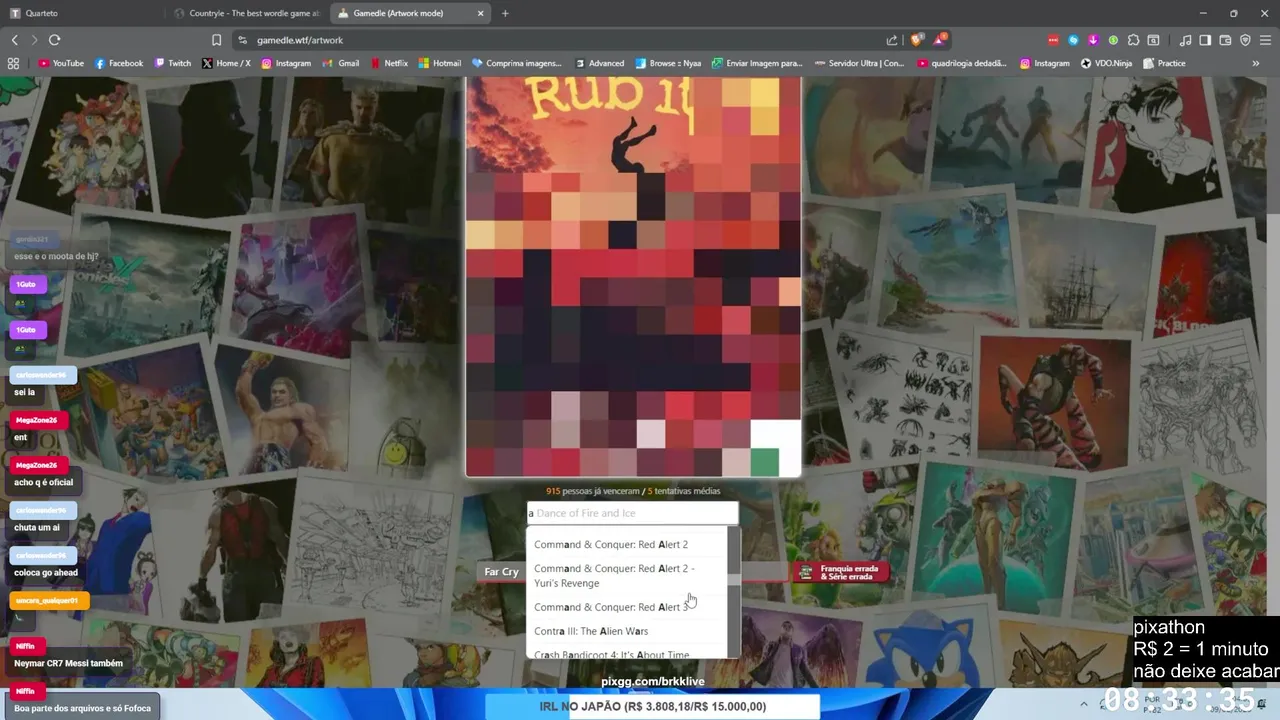Screen dimensions: 1280x720
Task: Open the Comprima imagens bookmark
Action: (x=517, y=63)
